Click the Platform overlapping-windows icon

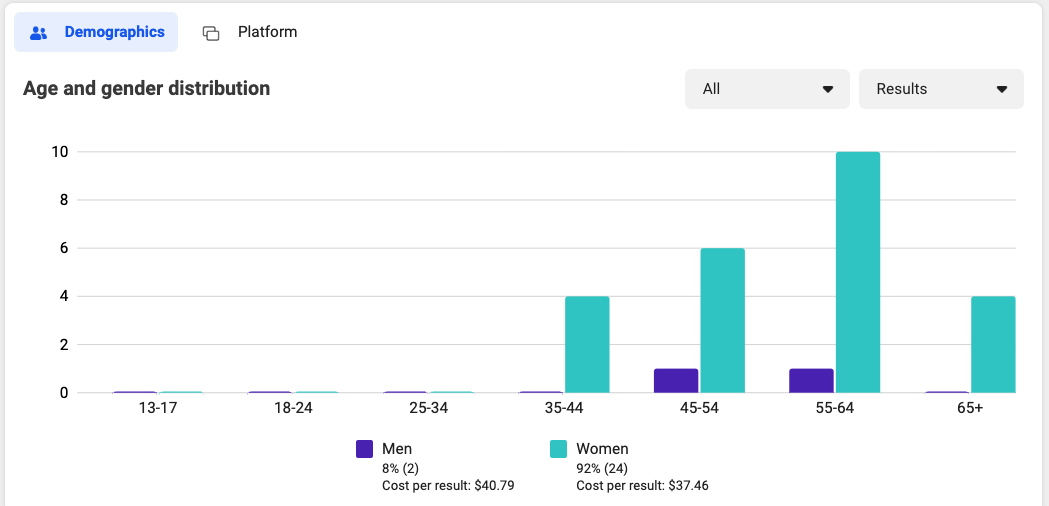coord(211,33)
